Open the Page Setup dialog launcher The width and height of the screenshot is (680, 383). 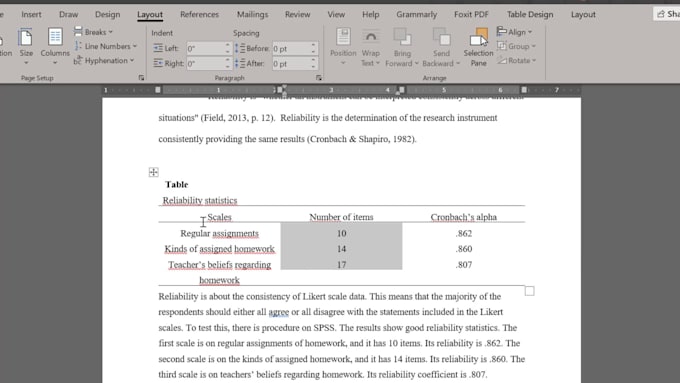point(141,78)
